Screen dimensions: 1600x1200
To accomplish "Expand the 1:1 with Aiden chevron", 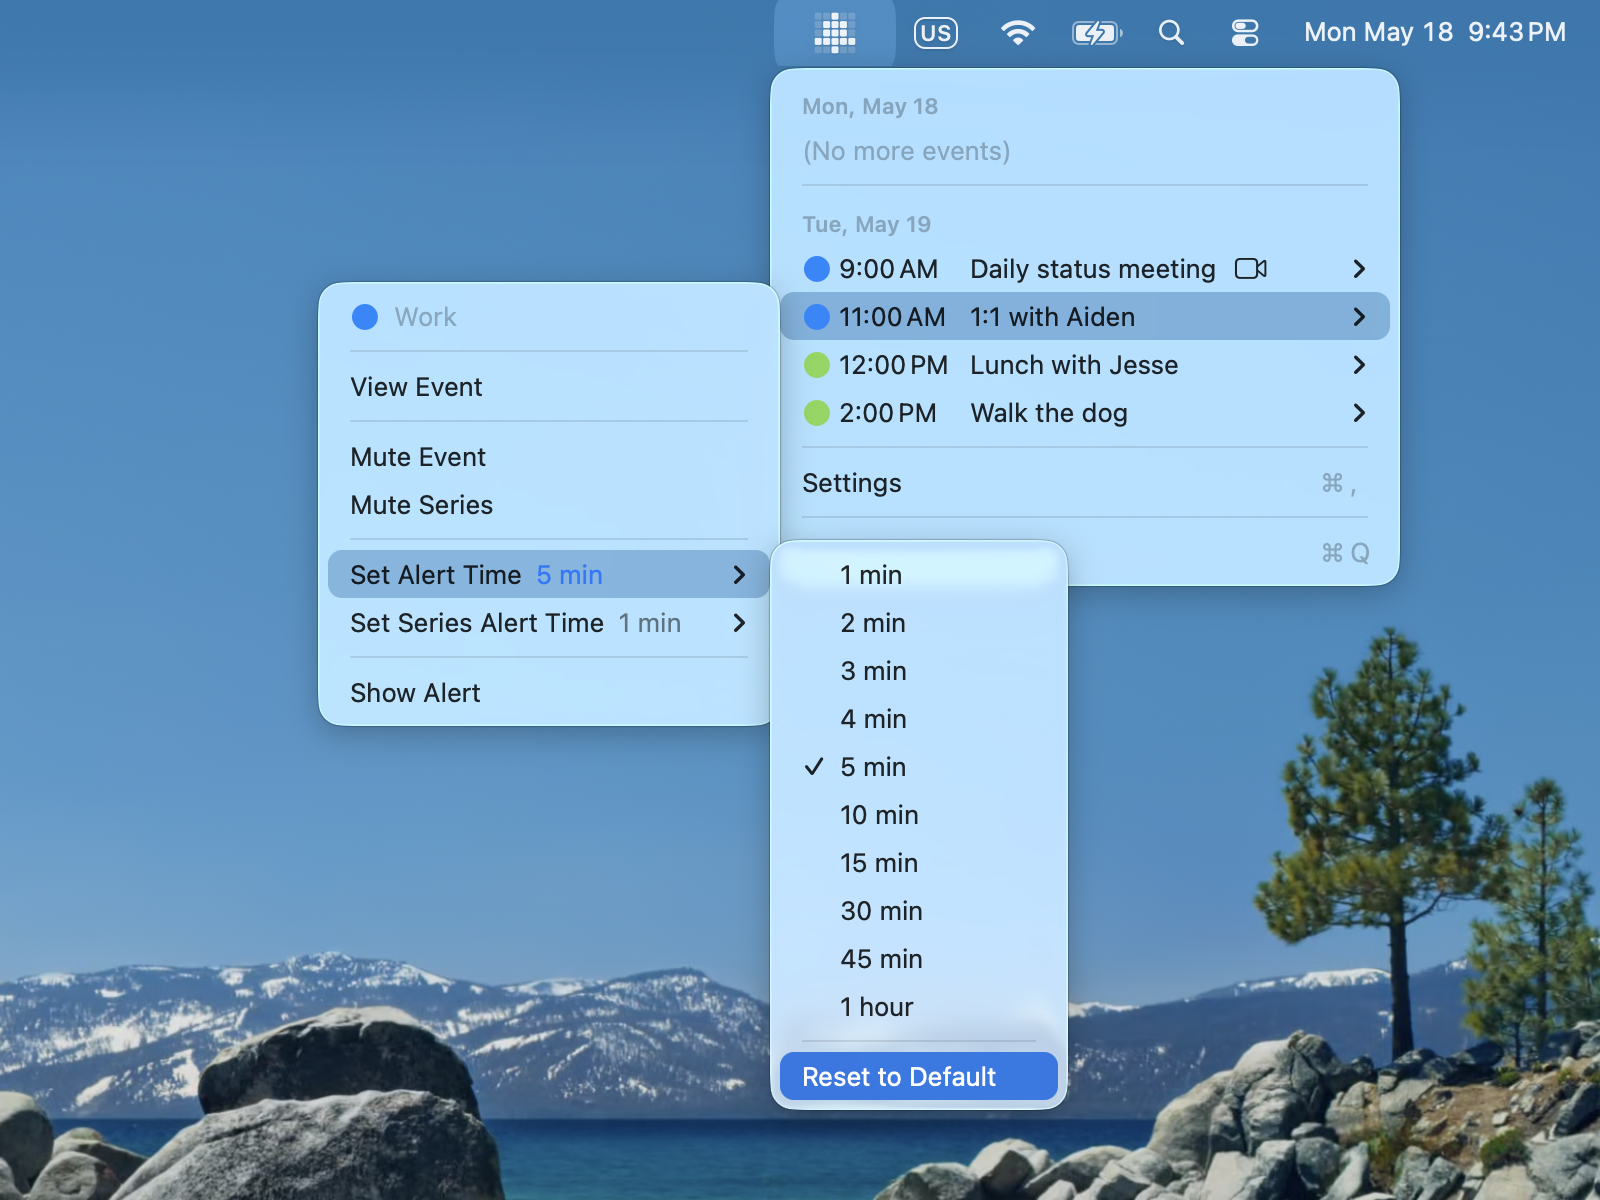I will tap(1359, 317).
